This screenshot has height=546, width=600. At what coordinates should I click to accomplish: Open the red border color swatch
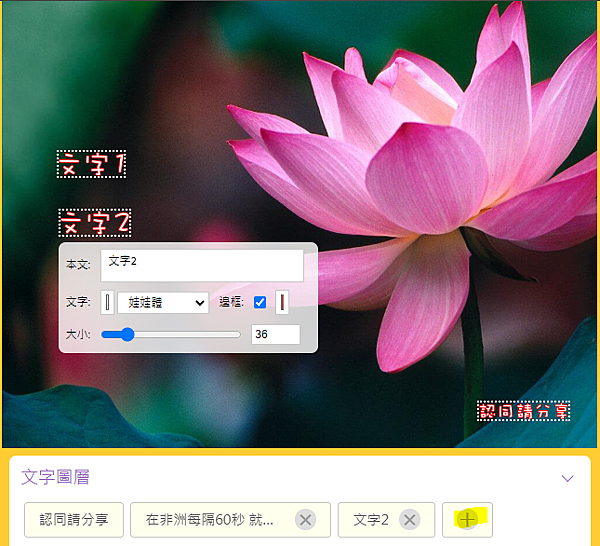point(282,303)
